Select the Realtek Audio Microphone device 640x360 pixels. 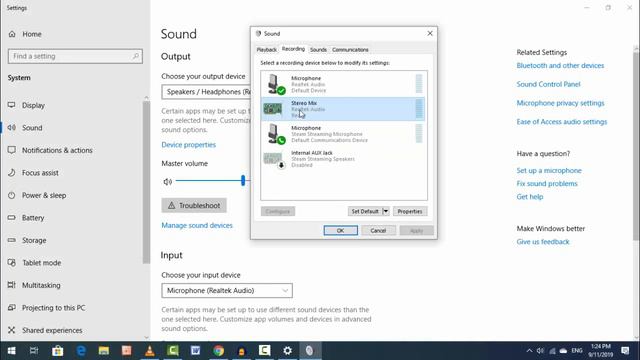[343, 84]
